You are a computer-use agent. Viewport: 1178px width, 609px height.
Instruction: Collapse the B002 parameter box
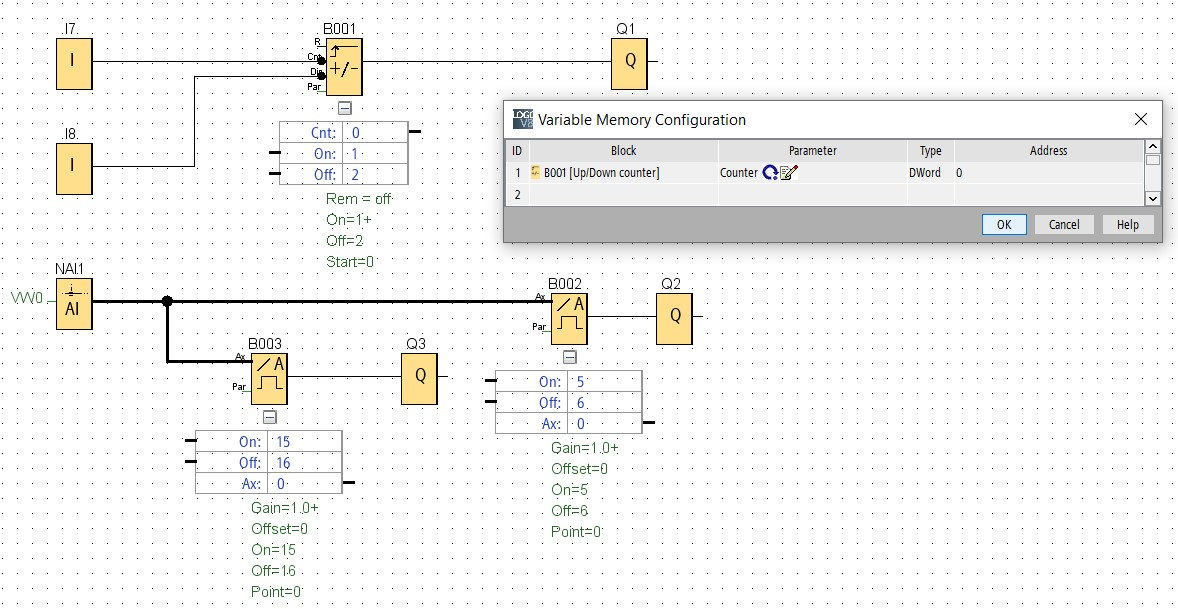pyautogui.click(x=569, y=357)
